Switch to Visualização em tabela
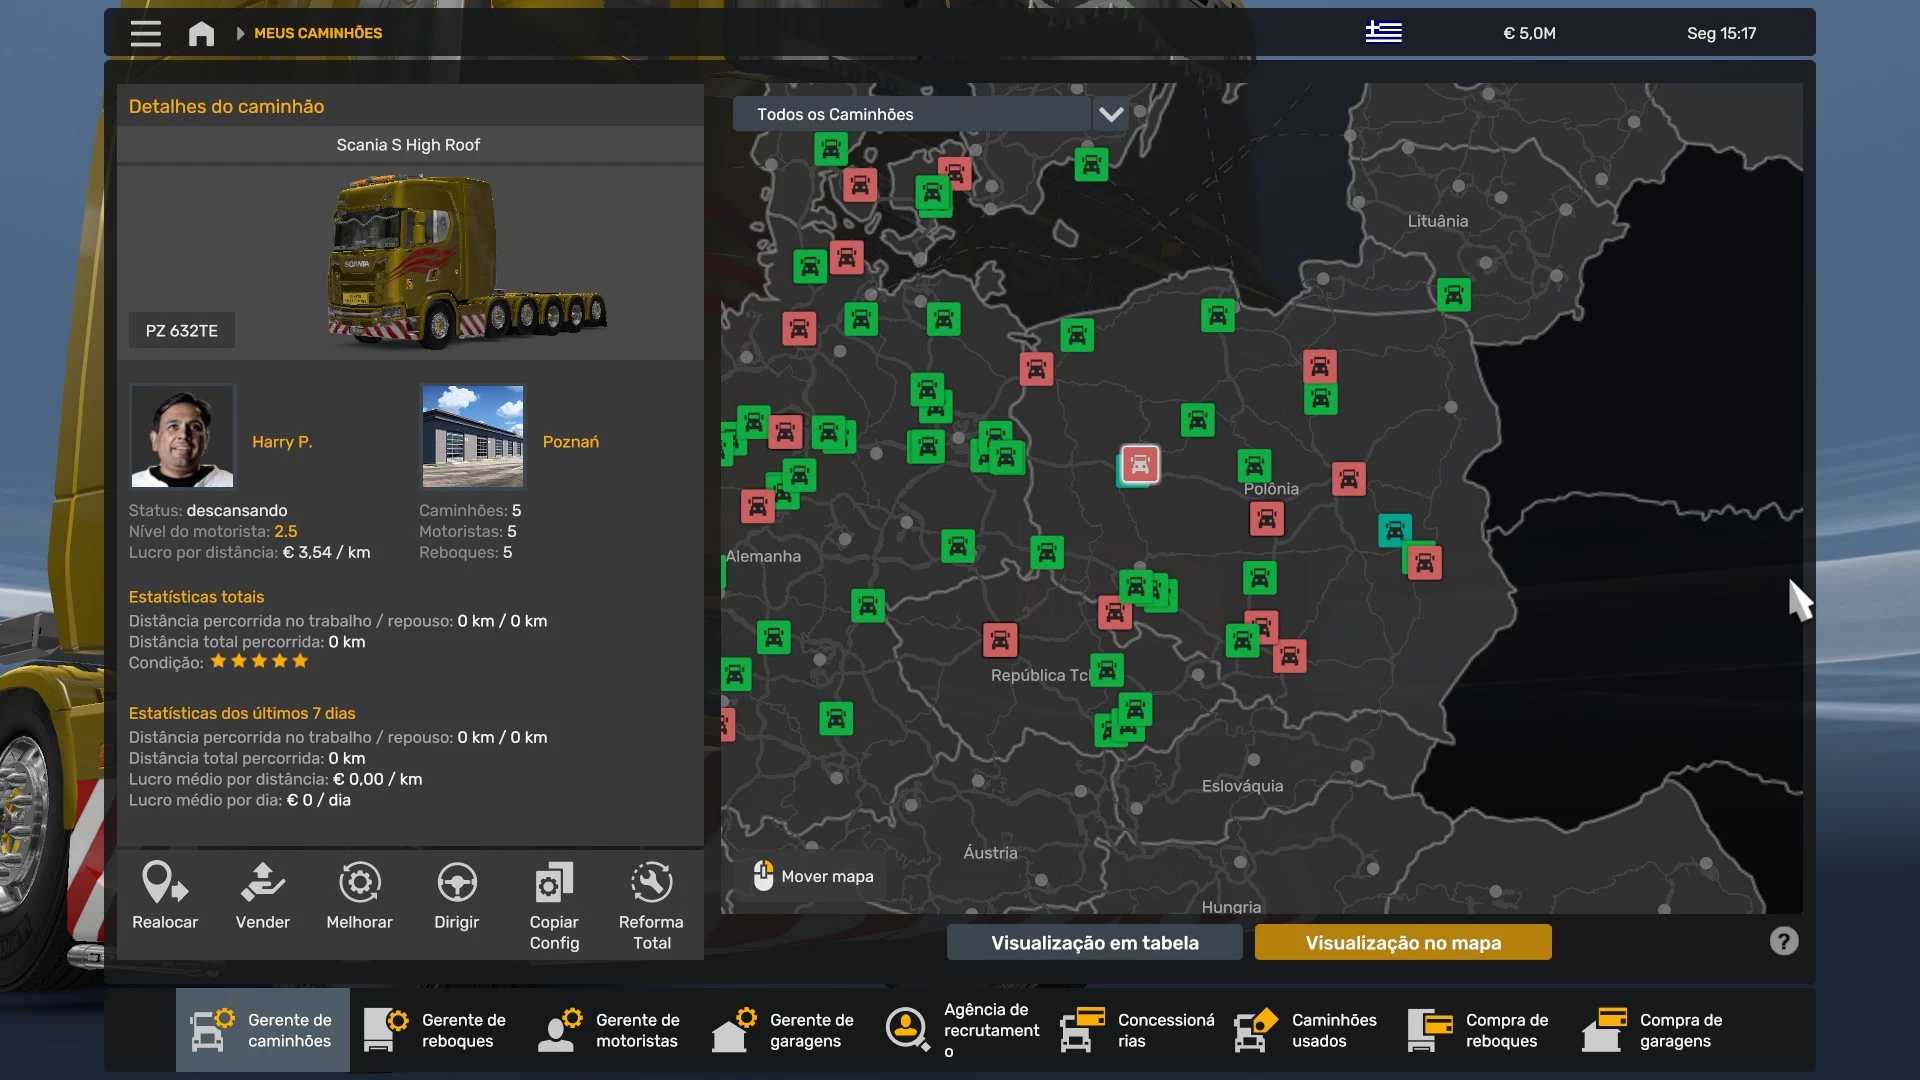 coord(1094,942)
